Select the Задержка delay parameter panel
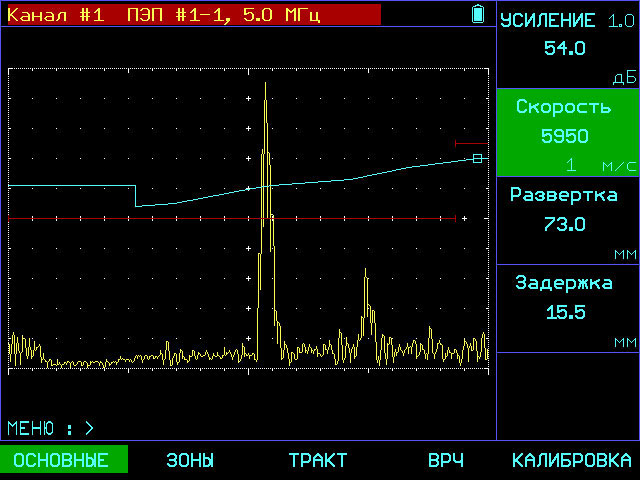Viewport: 640px width, 480px height. 568,309
